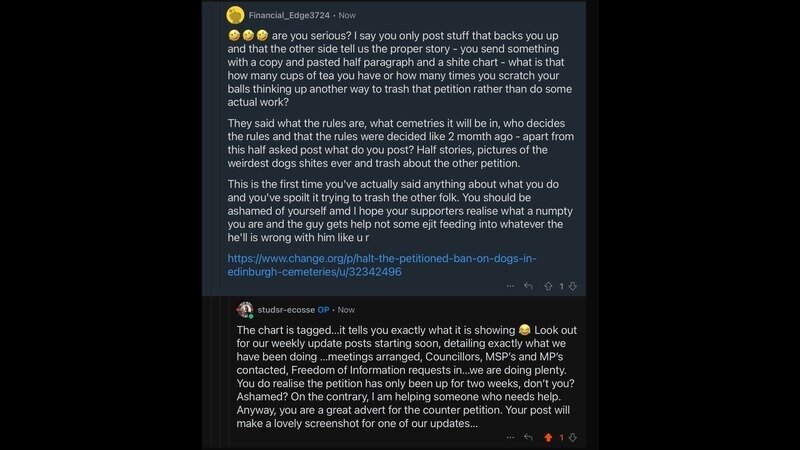Image resolution: width=800 pixels, height=450 pixels.
Task: Open the three-dot menu on studsr-ecosse's reply
Action: click(509, 437)
